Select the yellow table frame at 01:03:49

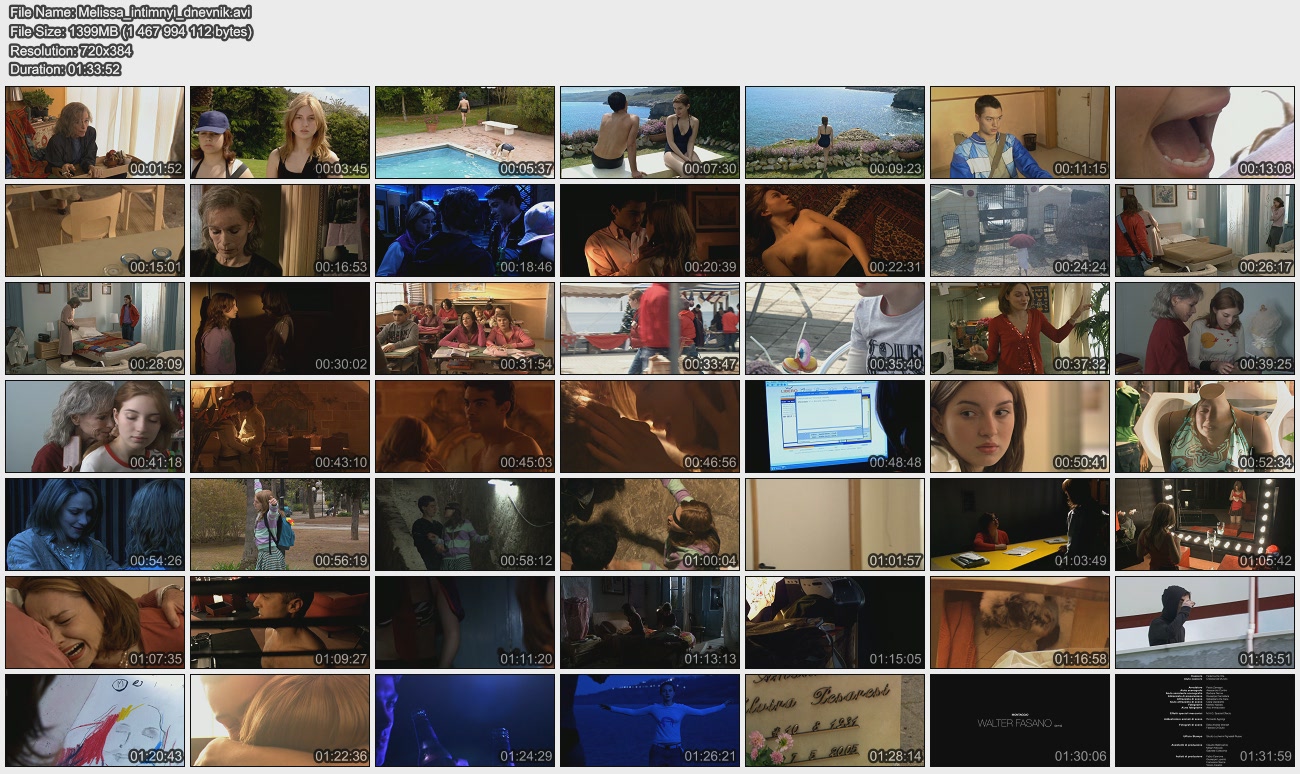[x=1020, y=524]
